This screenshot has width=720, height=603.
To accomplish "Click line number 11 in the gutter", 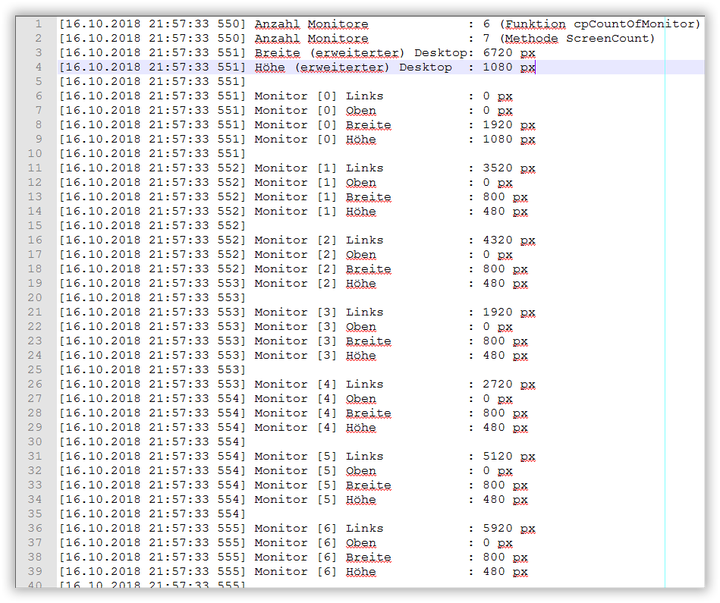I will coord(35,168).
